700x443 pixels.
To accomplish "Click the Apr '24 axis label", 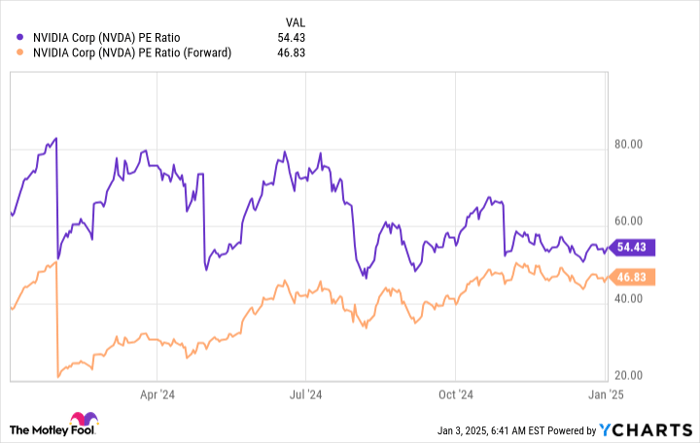I will [x=156, y=394].
